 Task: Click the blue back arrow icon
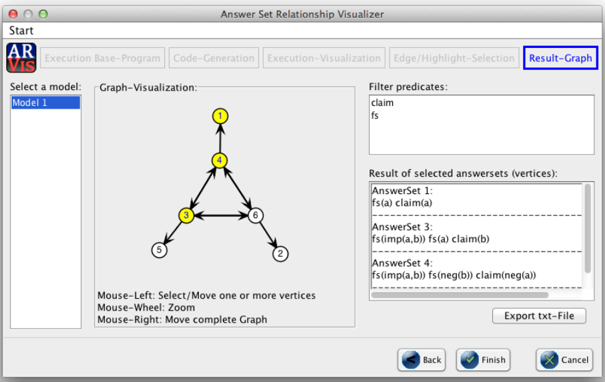pyautogui.click(x=411, y=360)
